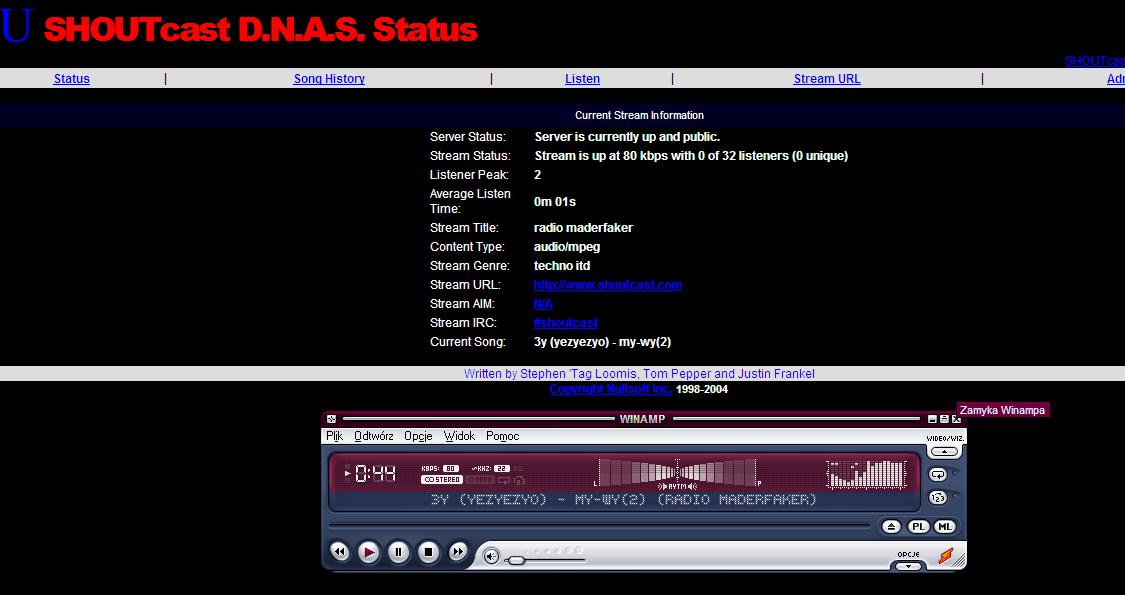Click the volume slider handle
Image resolution: width=1125 pixels, height=595 pixels.
click(x=516, y=560)
